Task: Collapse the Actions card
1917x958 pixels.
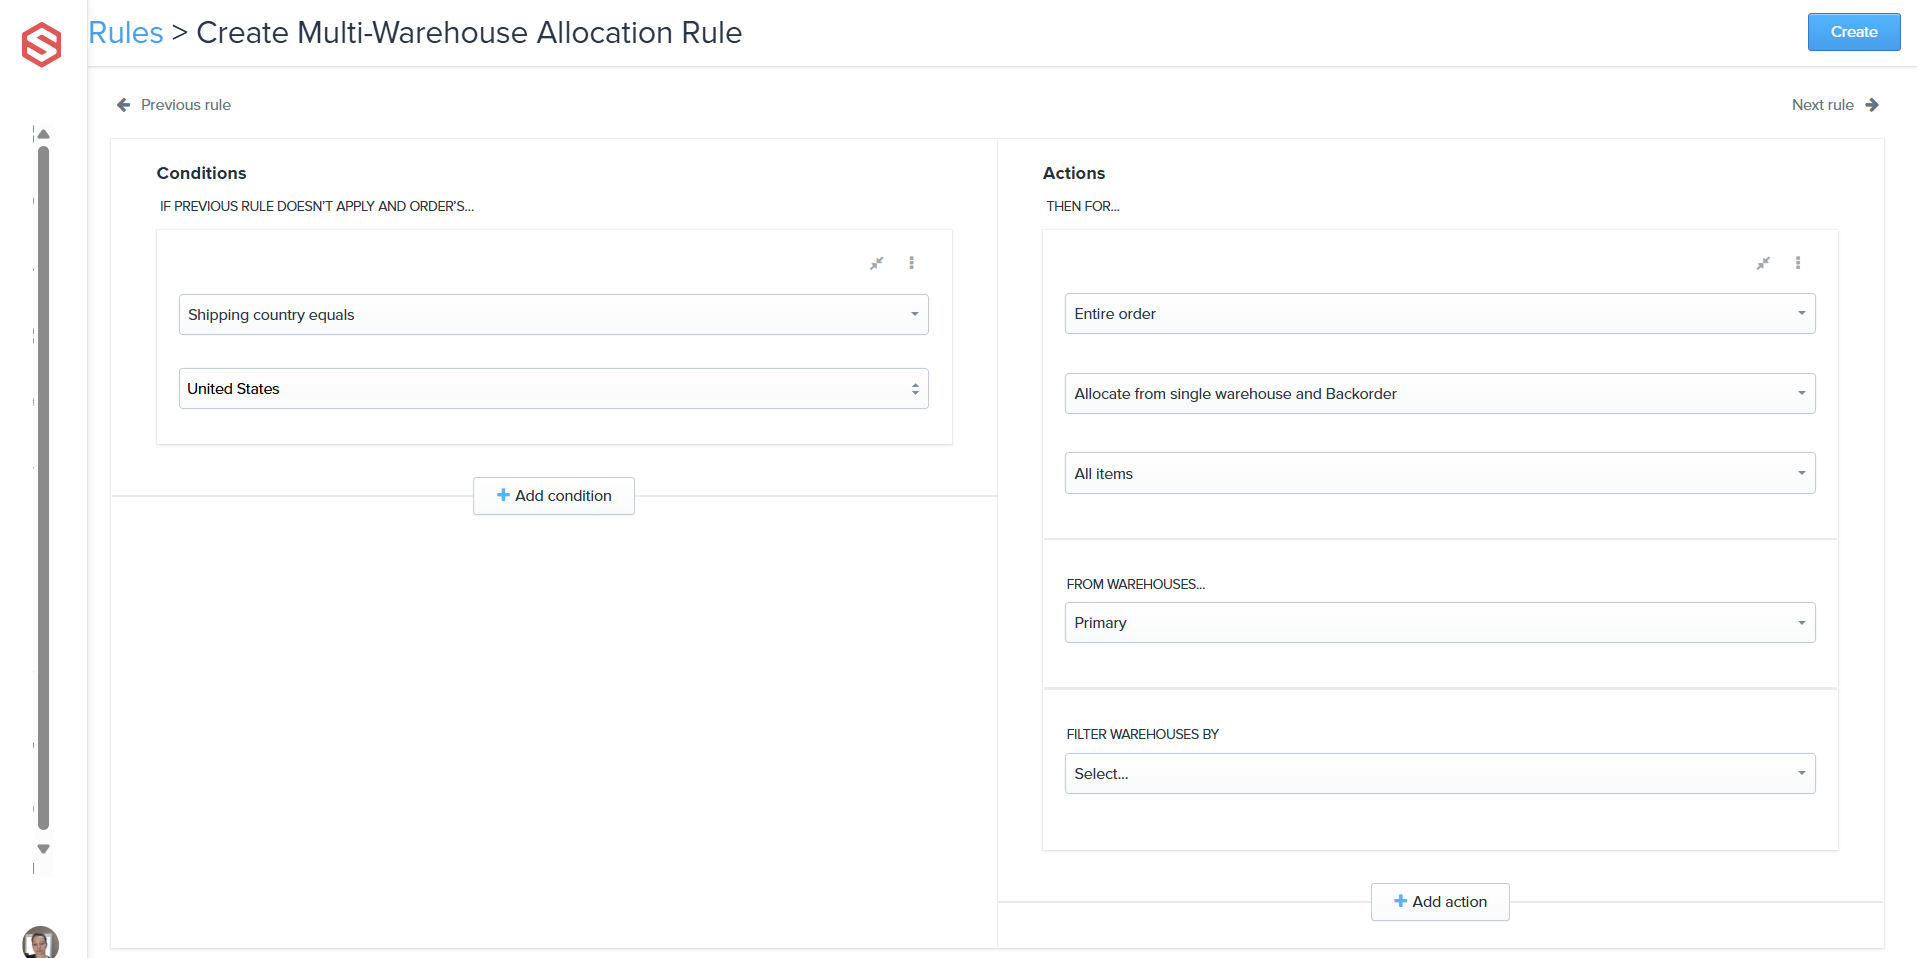Action: point(1762,263)
